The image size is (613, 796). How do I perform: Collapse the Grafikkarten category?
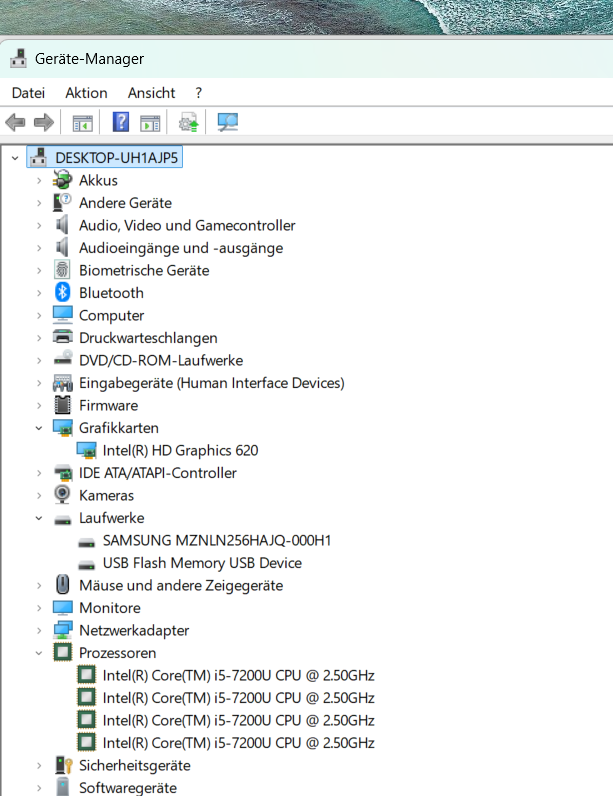click(x=39, y=428)
